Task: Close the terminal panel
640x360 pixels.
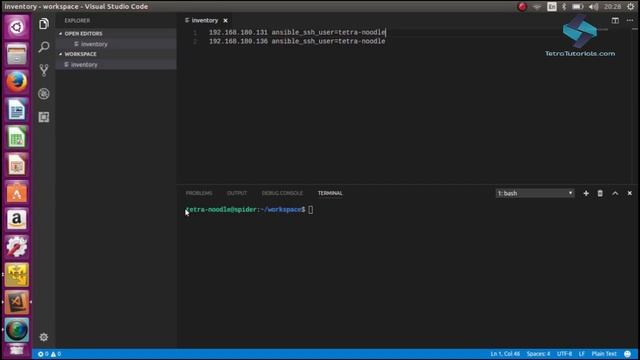Action: [x=630, y=193]
